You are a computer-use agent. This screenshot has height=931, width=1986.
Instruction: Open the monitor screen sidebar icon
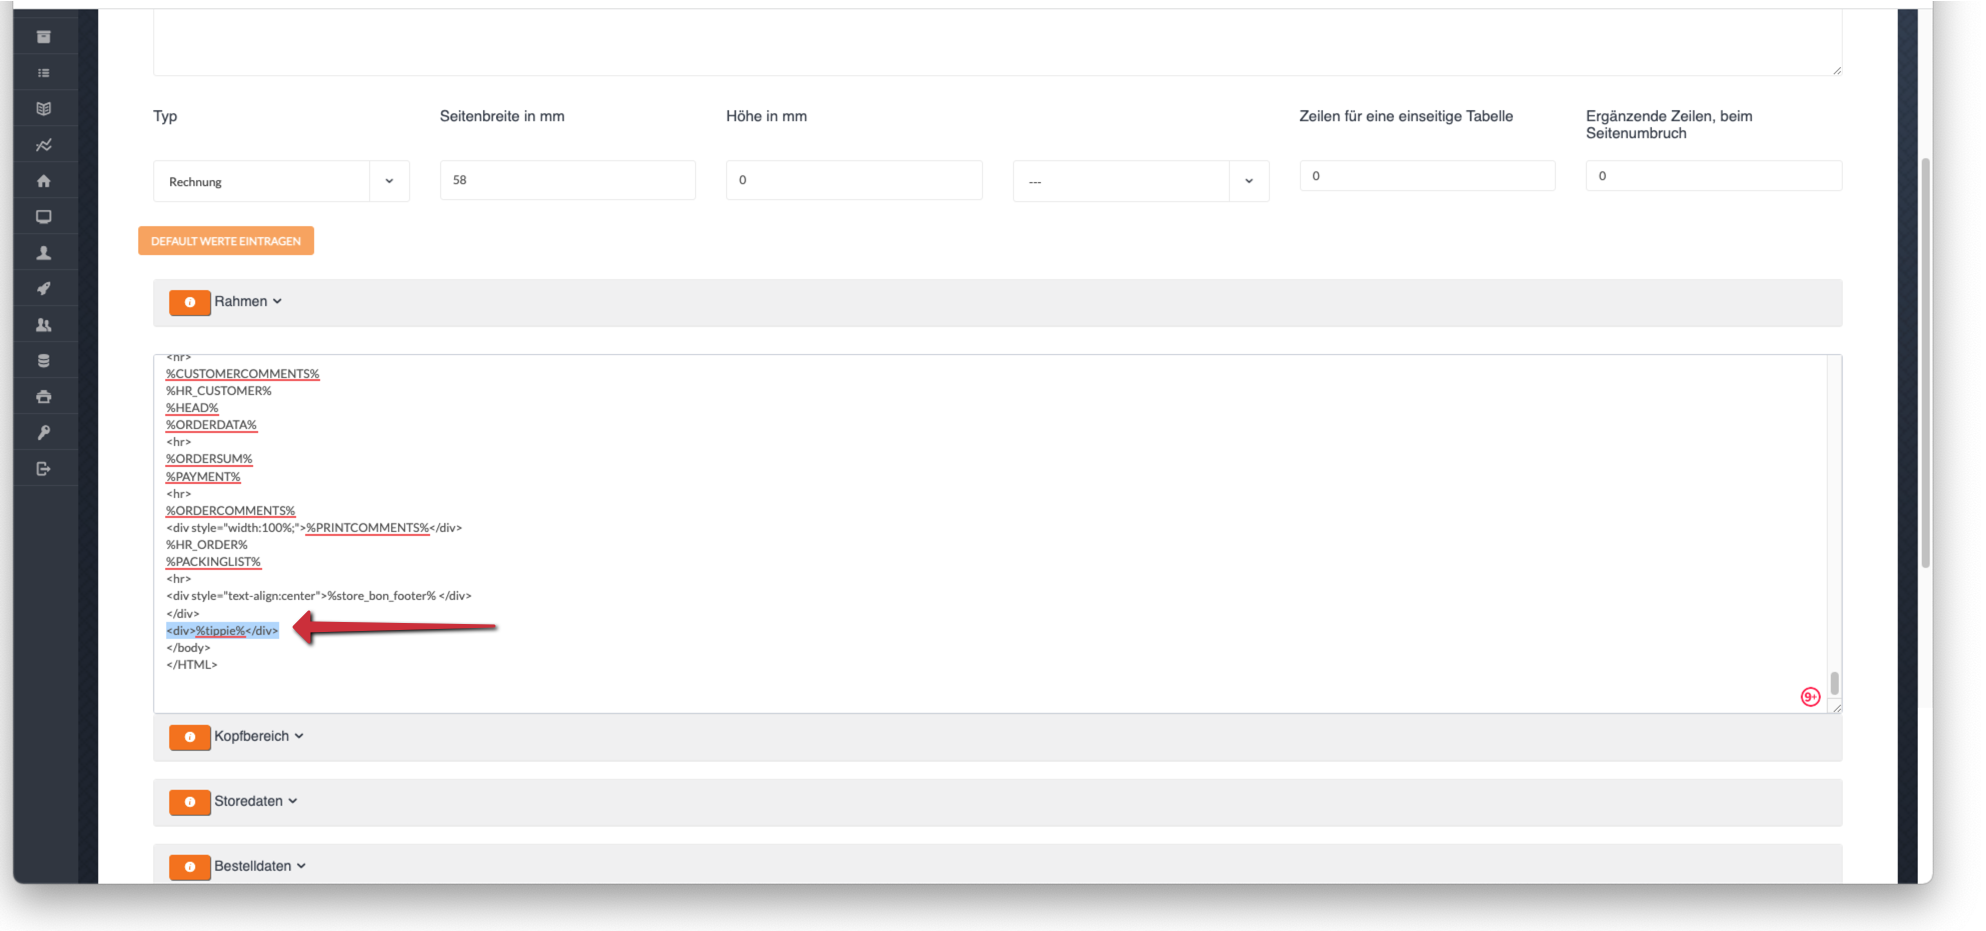pyautogui.click(x=43, y=217)
